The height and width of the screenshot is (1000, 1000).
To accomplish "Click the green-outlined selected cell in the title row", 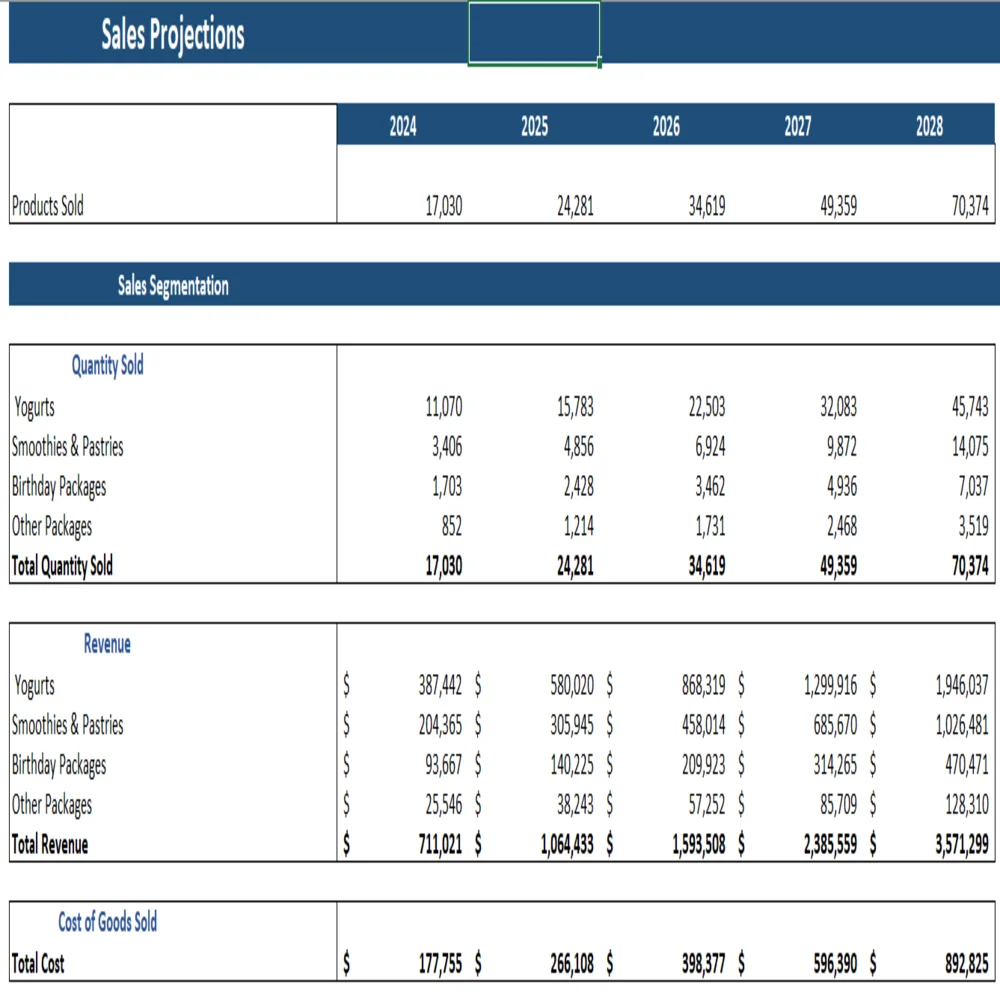I will tap(534, 33).
